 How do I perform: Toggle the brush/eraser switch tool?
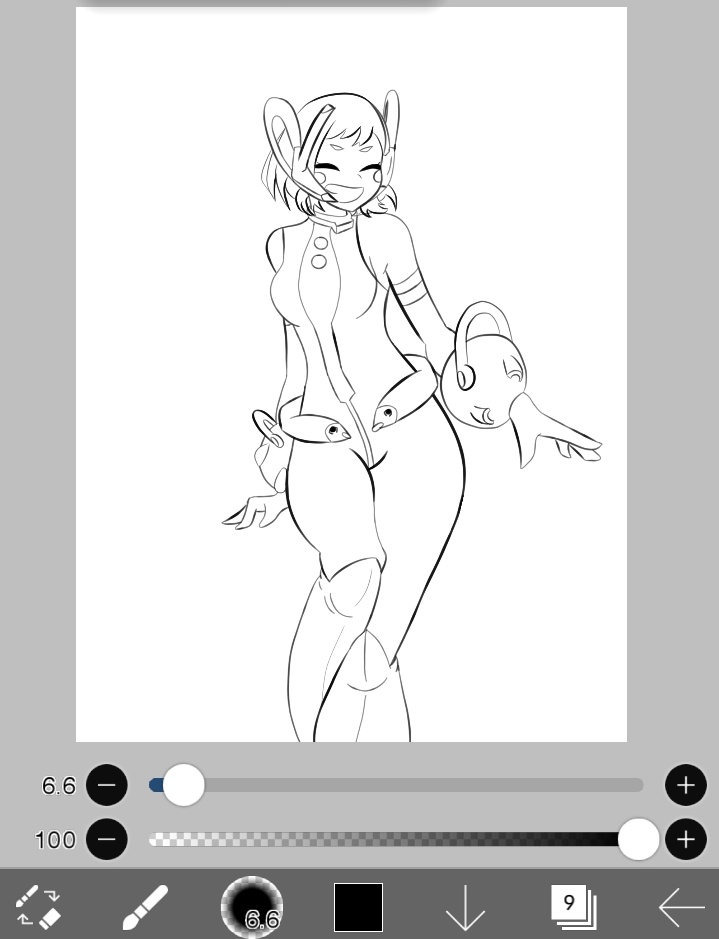coord(38,906)
